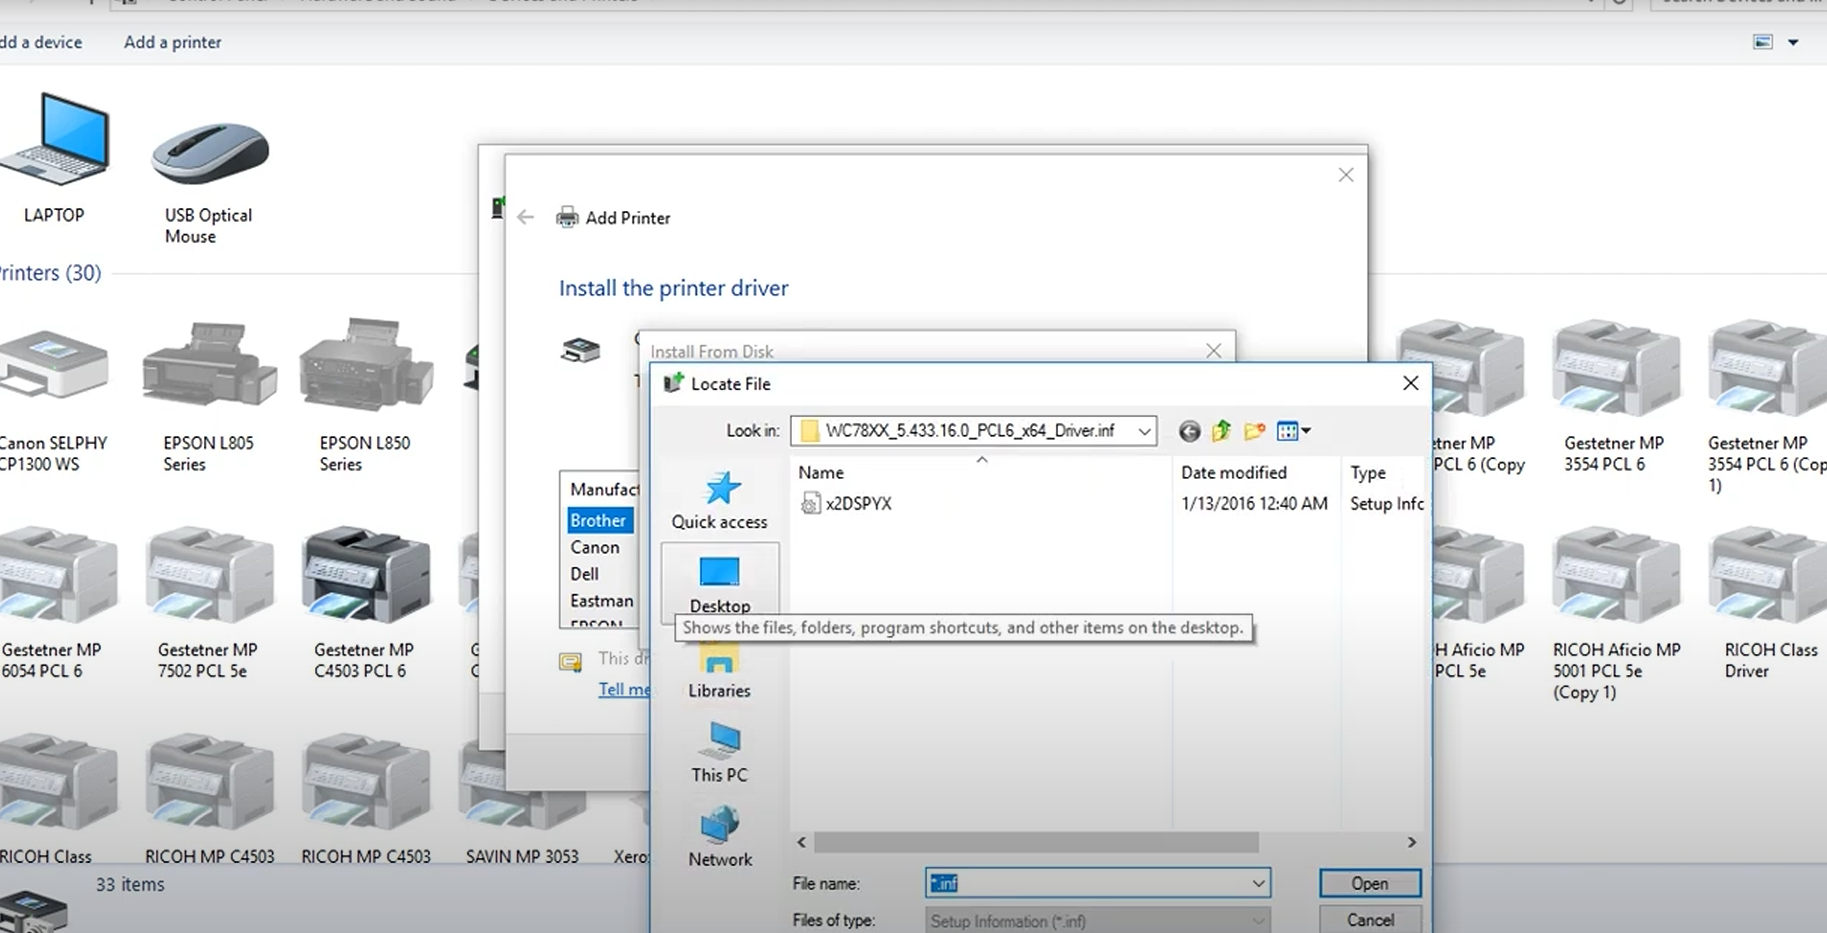This screenshot has height=933, width=1827.
Task: Open the View Menu dropdown button
Action: tap(1294, 431)
